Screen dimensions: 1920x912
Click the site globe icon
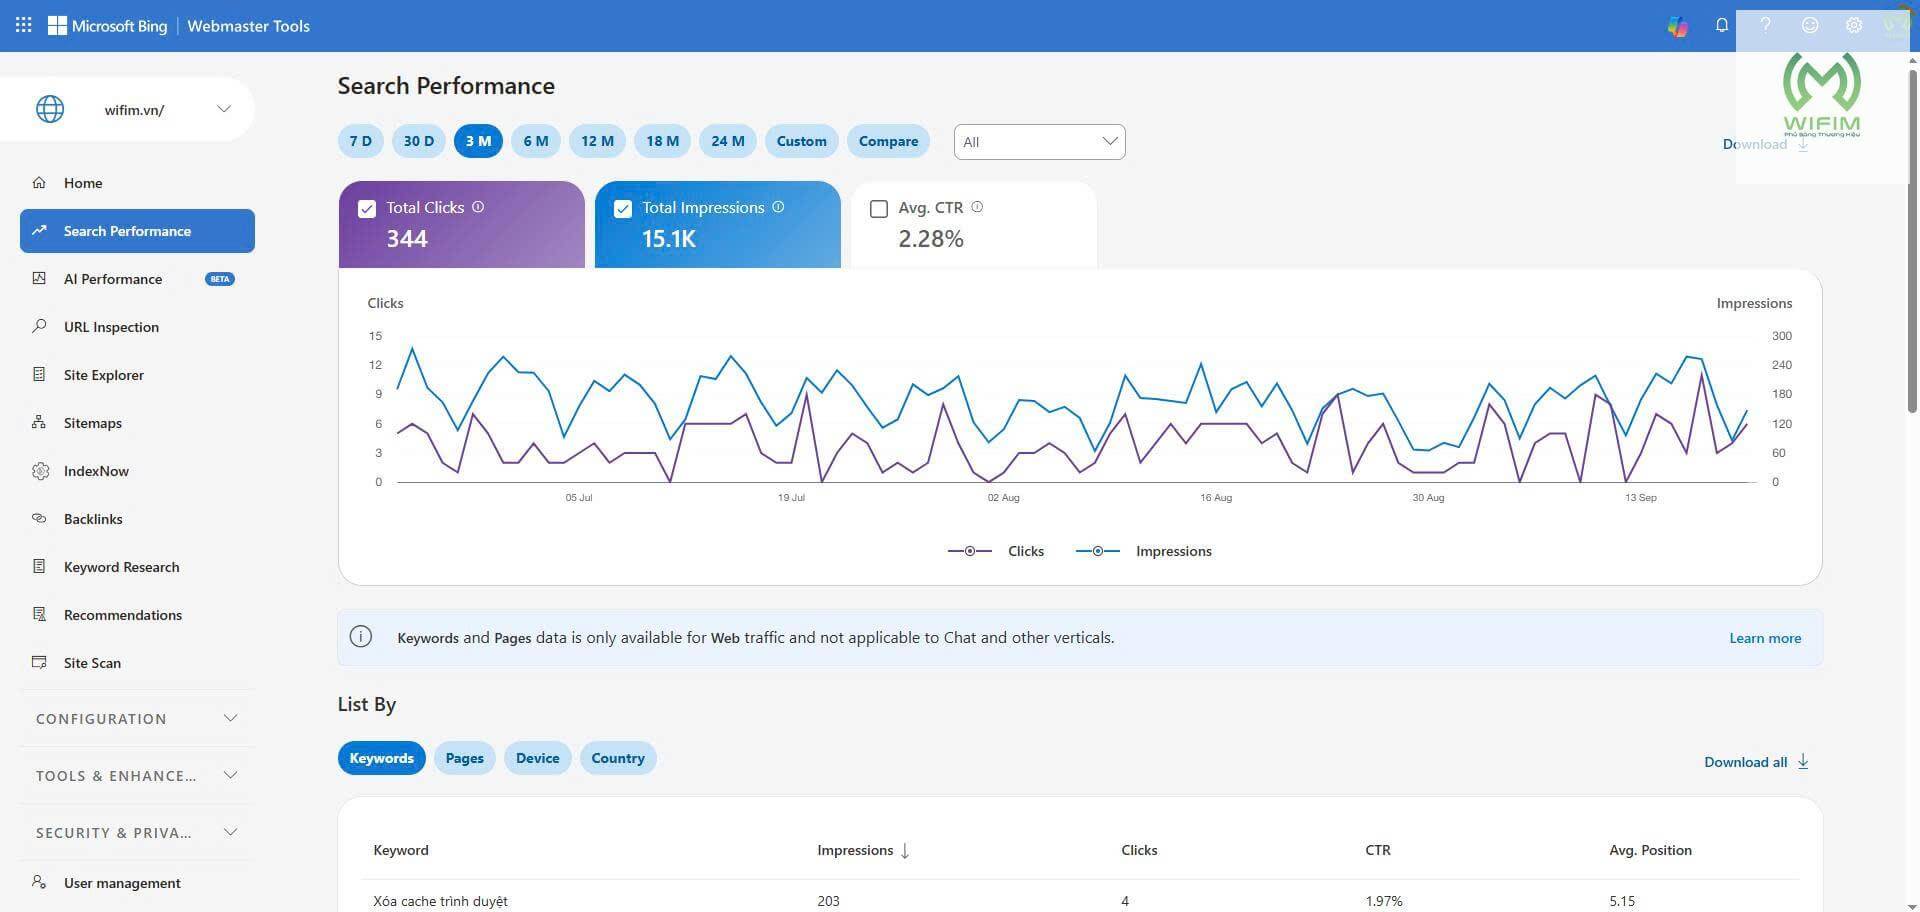(50, 109)
